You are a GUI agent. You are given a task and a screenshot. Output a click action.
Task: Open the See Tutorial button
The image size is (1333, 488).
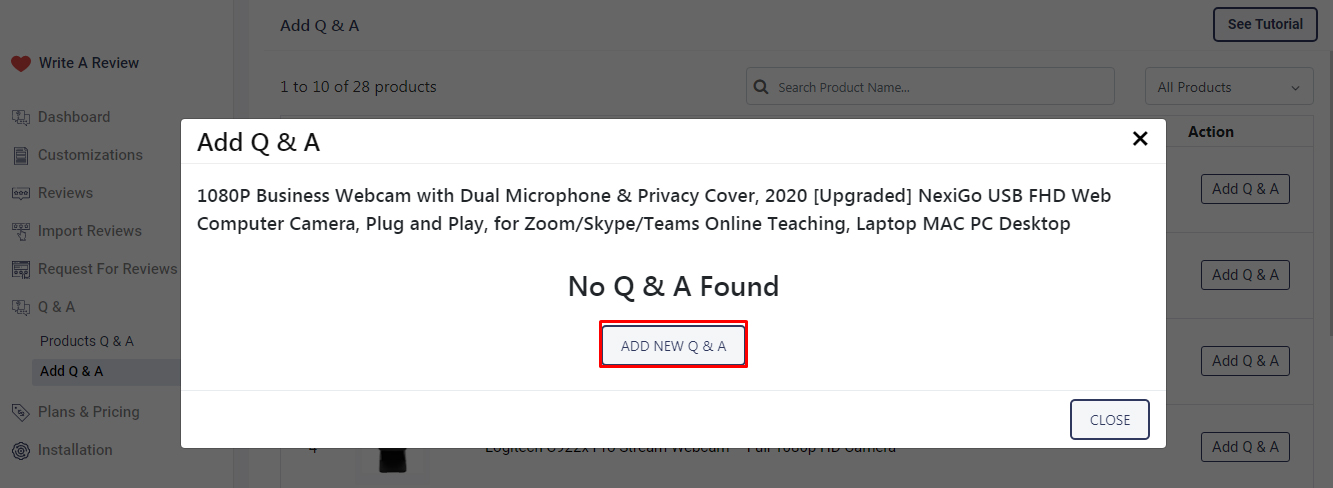point(1264,24)
